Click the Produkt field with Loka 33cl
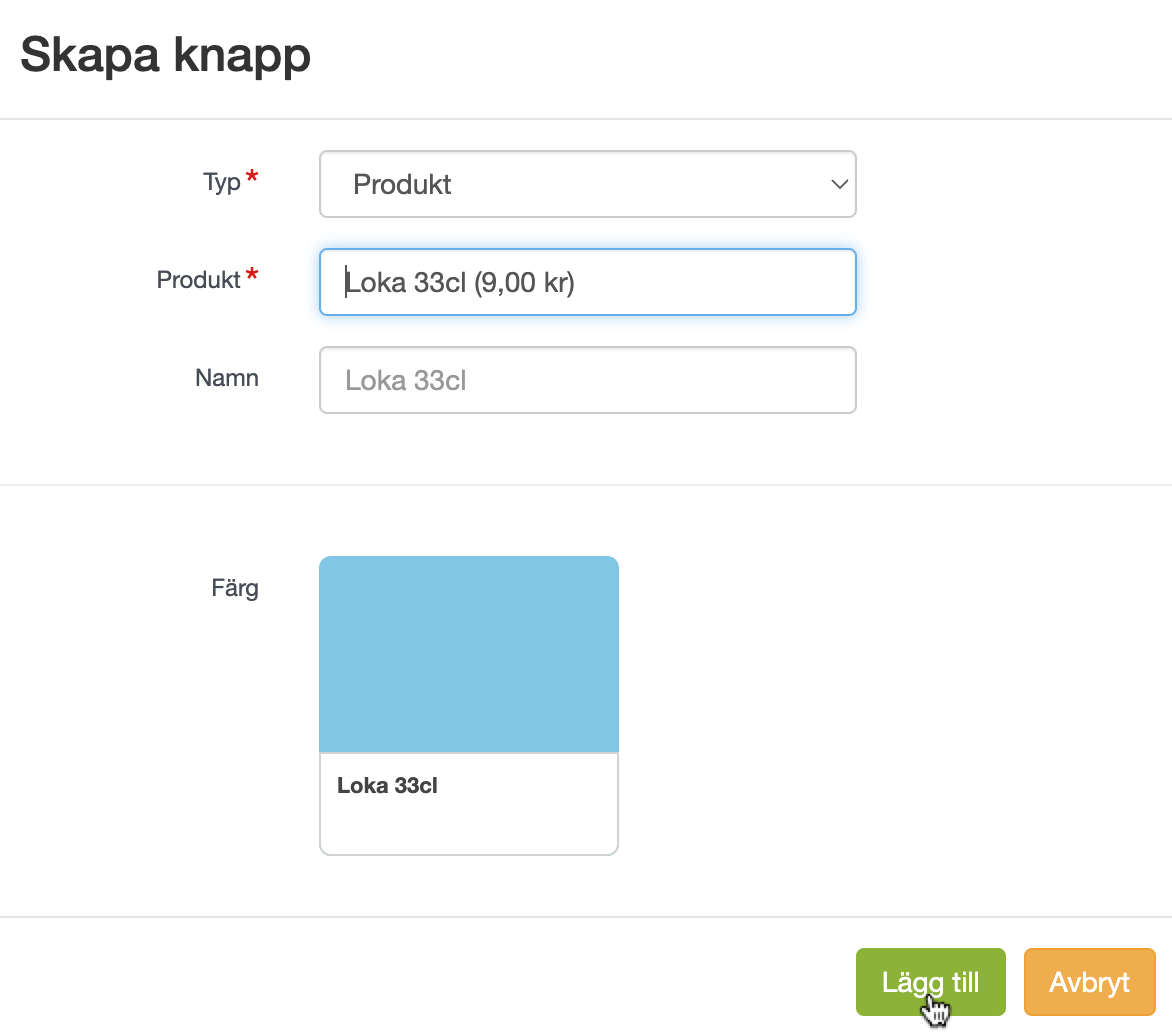Image resolution: width=1172 pixels, height=1033 pixels. click(x=587, y=282)
